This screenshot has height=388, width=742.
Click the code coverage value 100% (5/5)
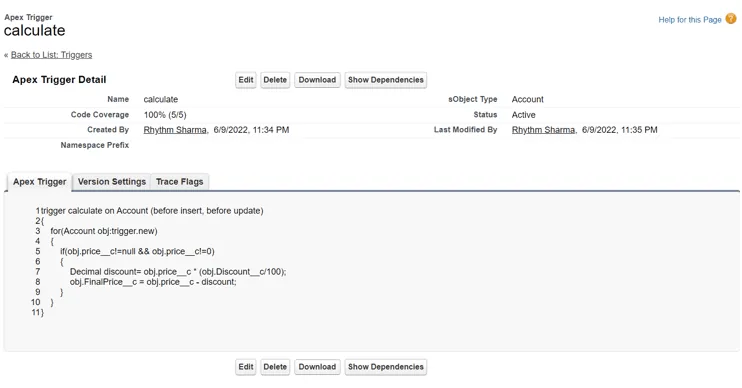click(165, 115)
